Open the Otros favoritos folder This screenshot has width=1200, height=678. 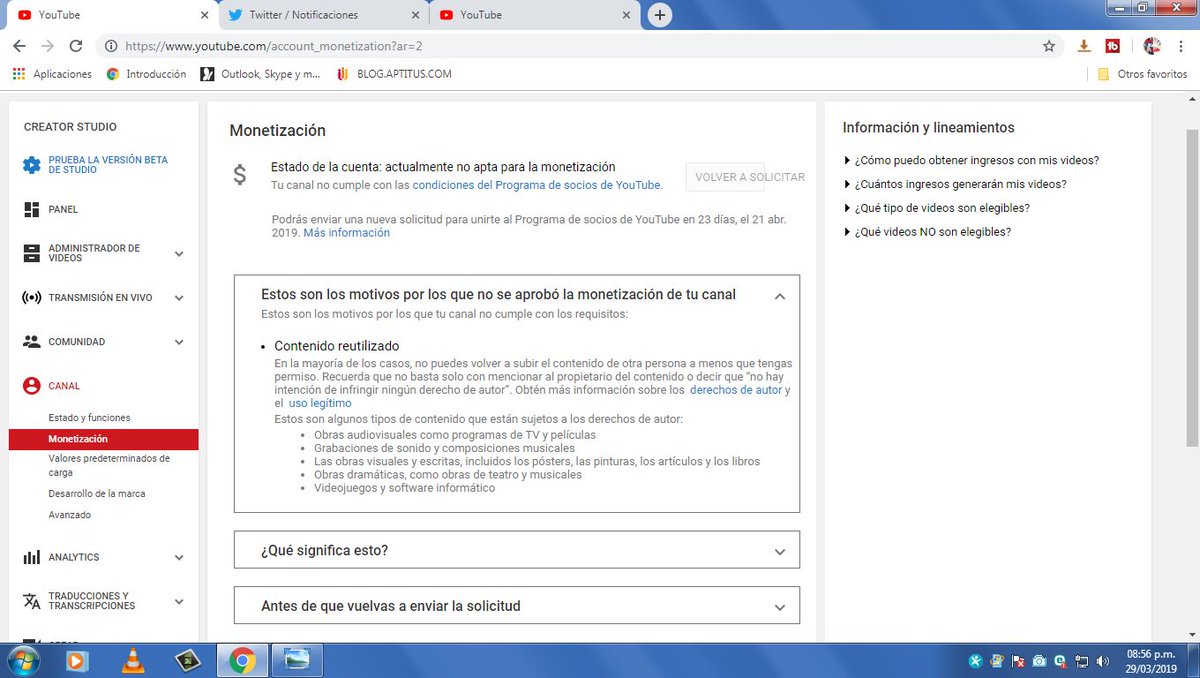coord(1142,74)
